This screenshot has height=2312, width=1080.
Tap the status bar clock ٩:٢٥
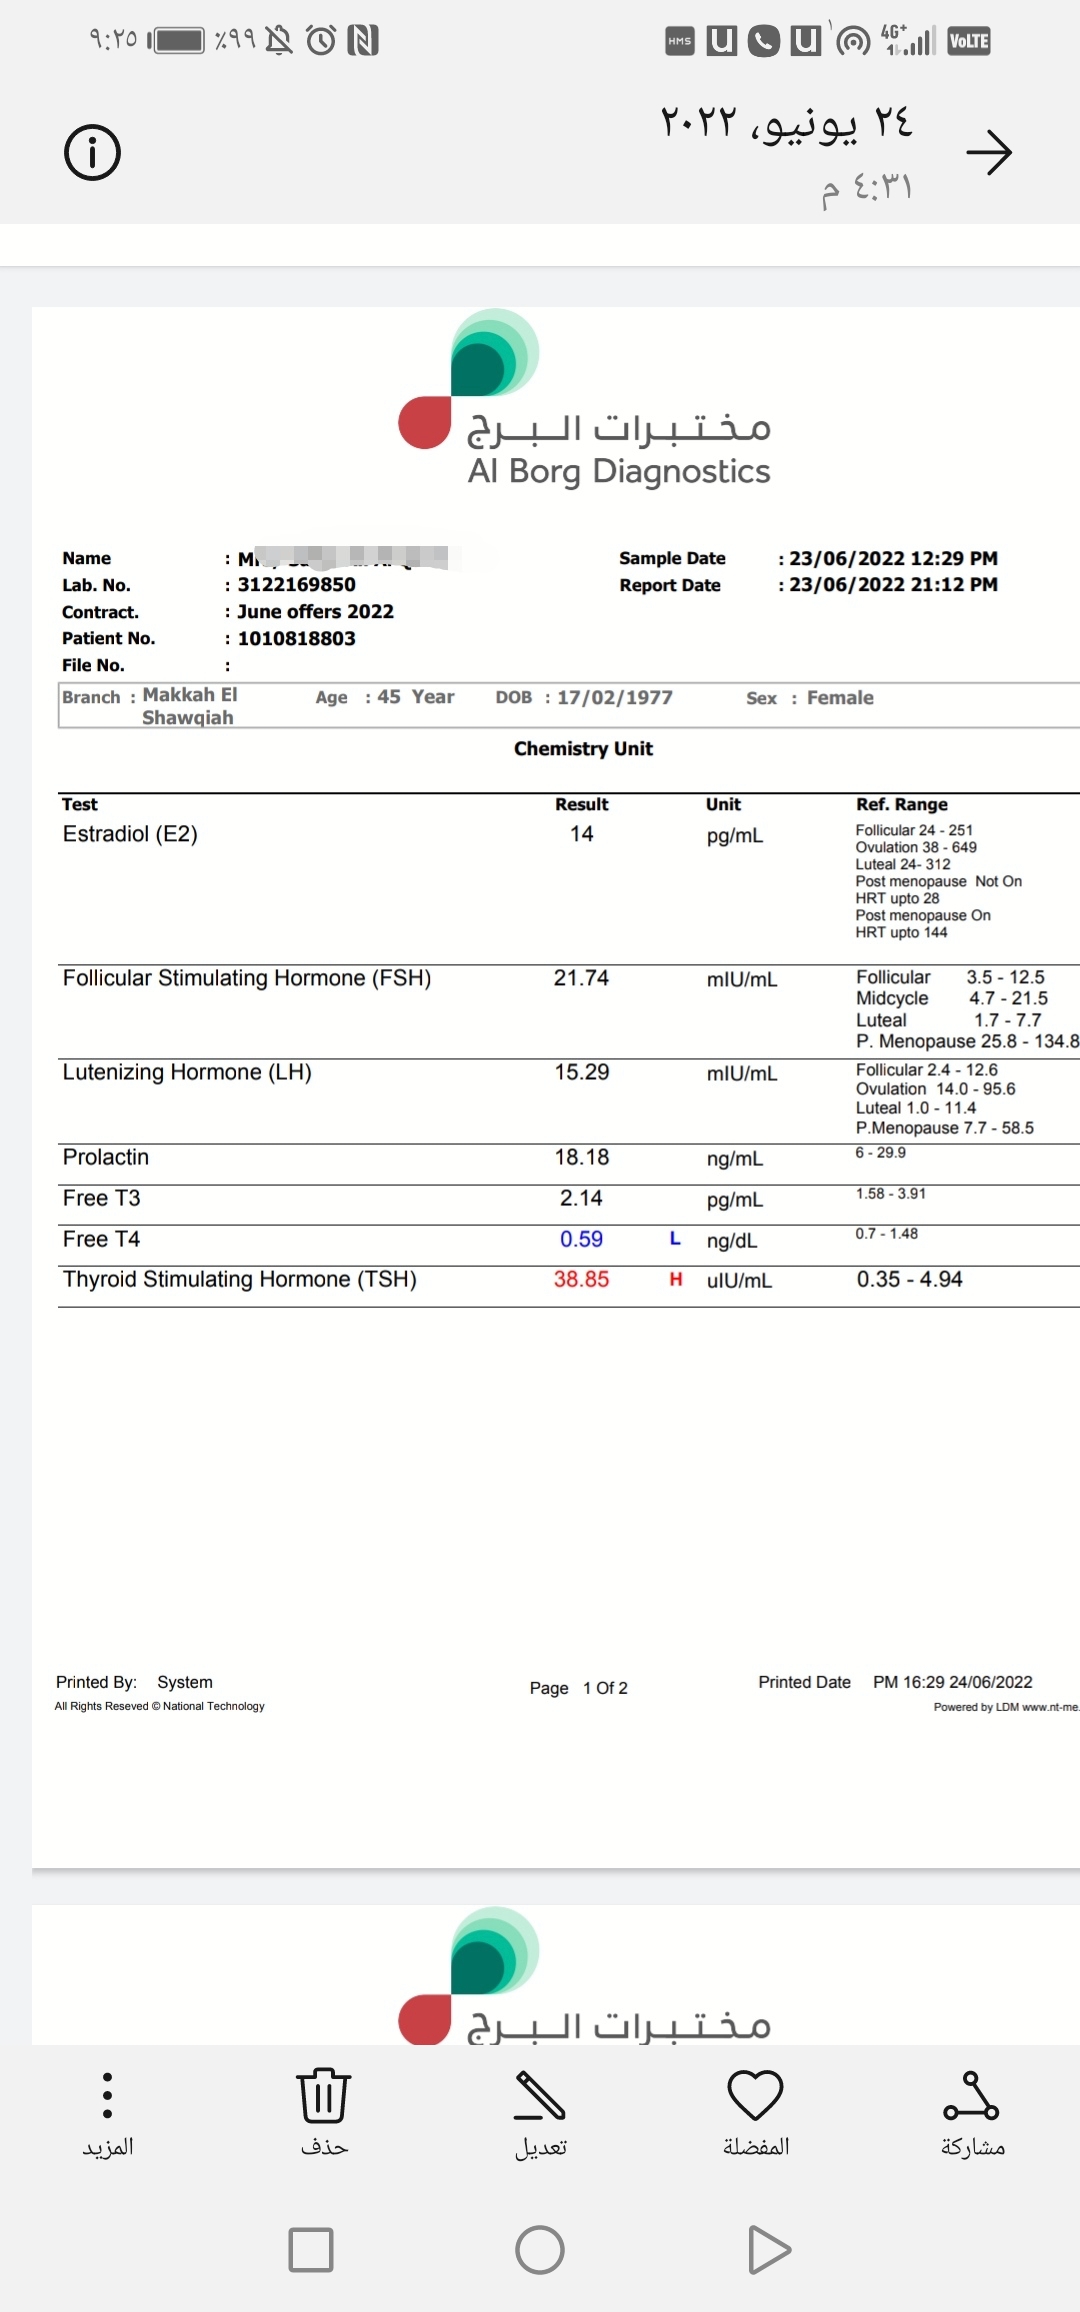pyautogui.click(x=112, y=39)
